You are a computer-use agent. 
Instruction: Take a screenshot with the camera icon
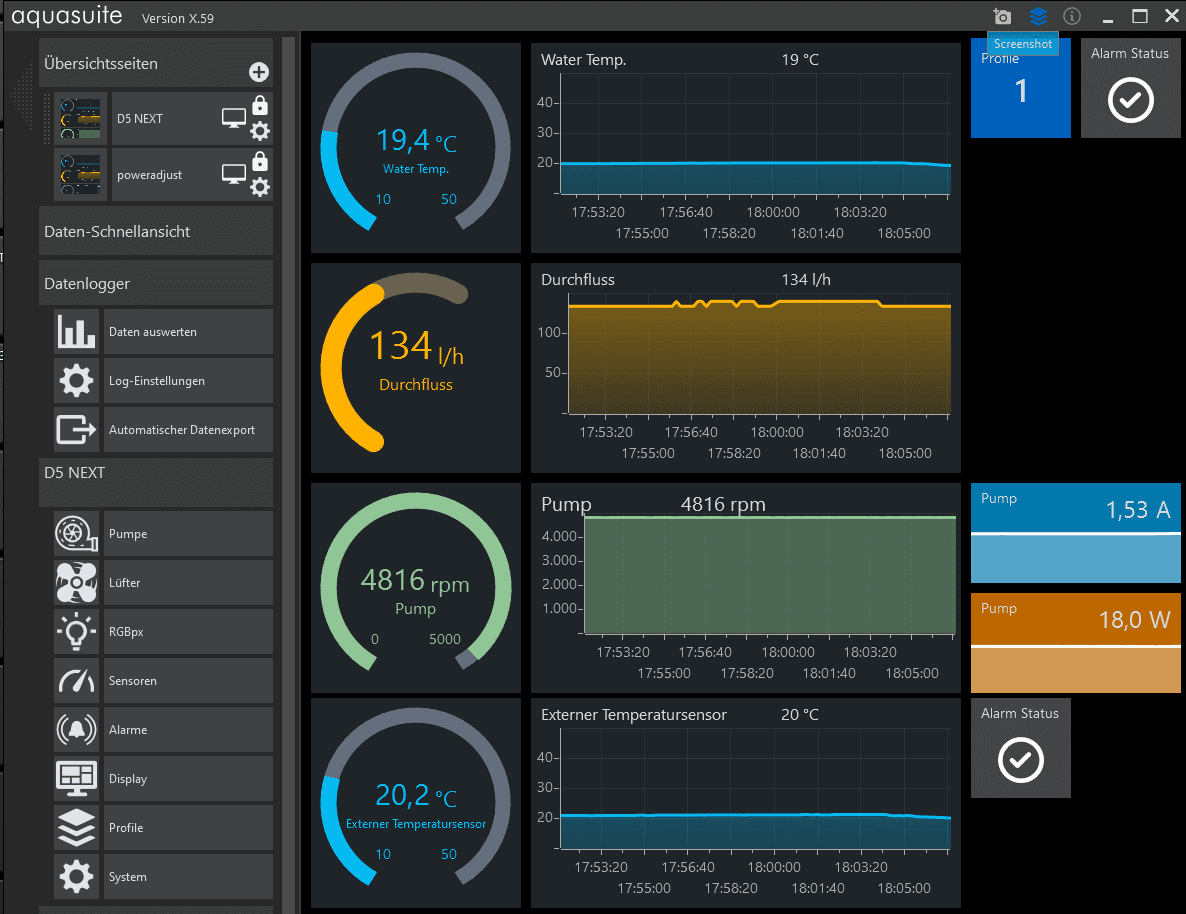(1002, 16)
